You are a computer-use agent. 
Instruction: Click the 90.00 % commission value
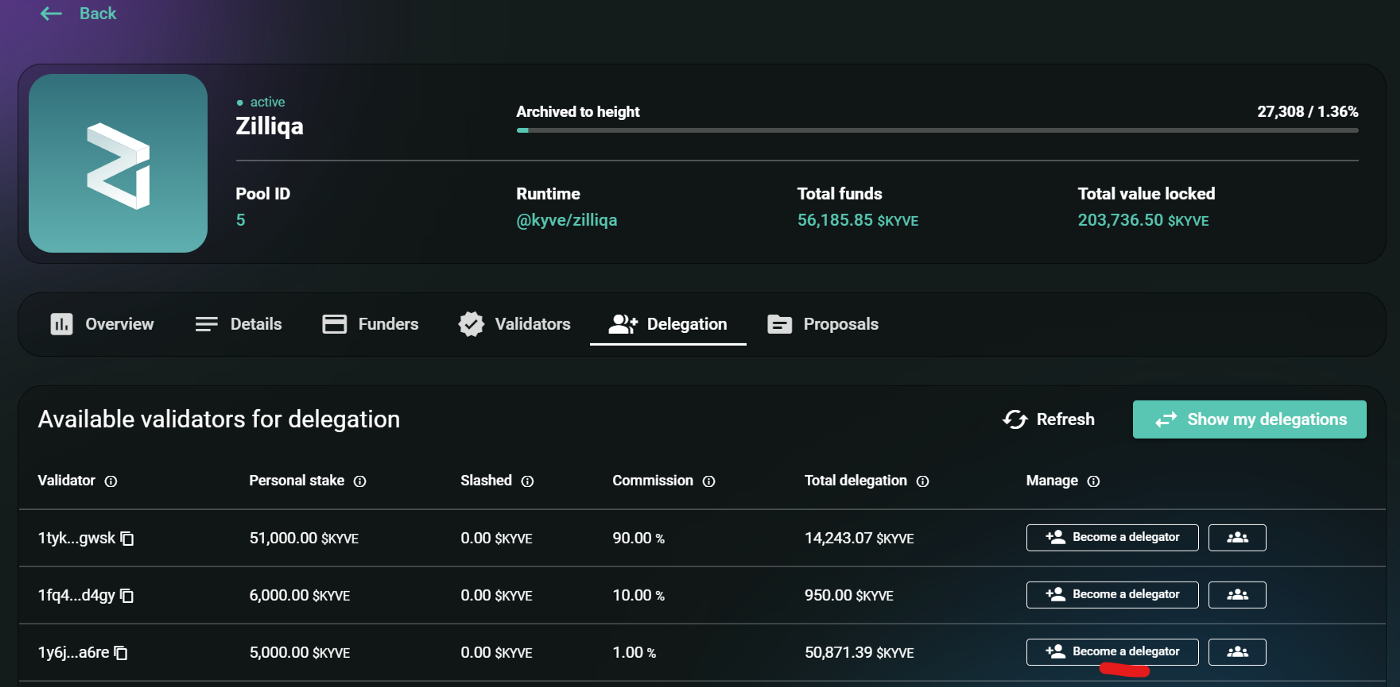(x=639, y=538)
